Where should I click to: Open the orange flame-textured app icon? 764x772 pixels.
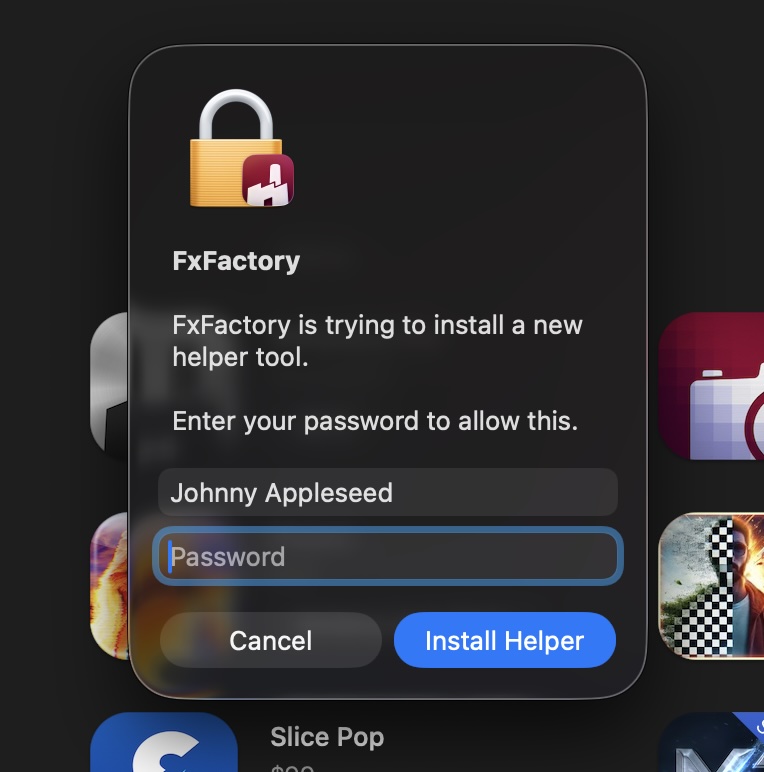pyautogui.click(x=109, y=585)
